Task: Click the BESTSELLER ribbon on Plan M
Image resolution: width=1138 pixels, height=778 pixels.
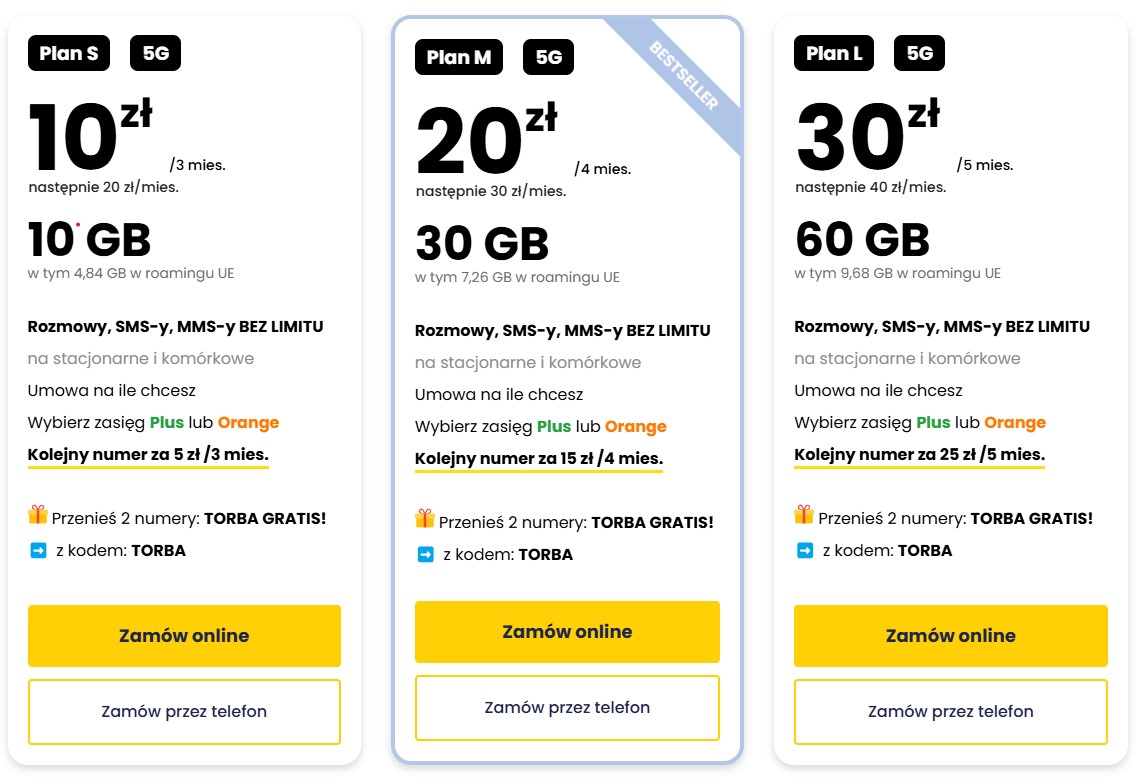Action: pos(685,76)
